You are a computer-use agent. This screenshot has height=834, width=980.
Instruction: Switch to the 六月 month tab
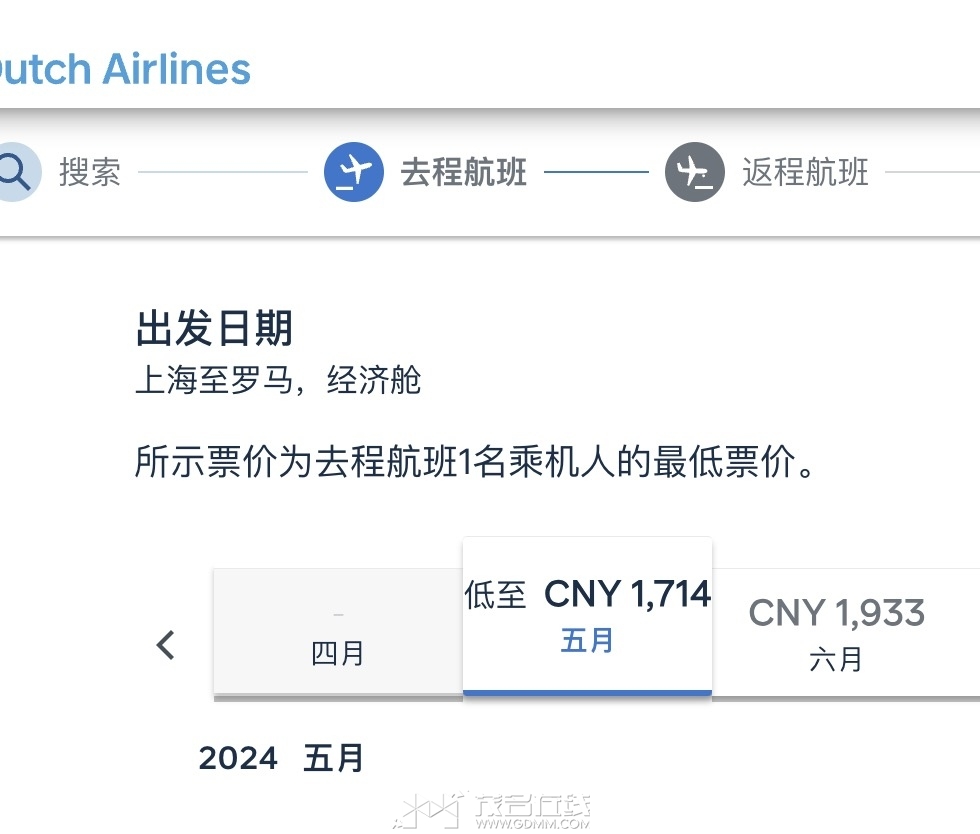846,631
